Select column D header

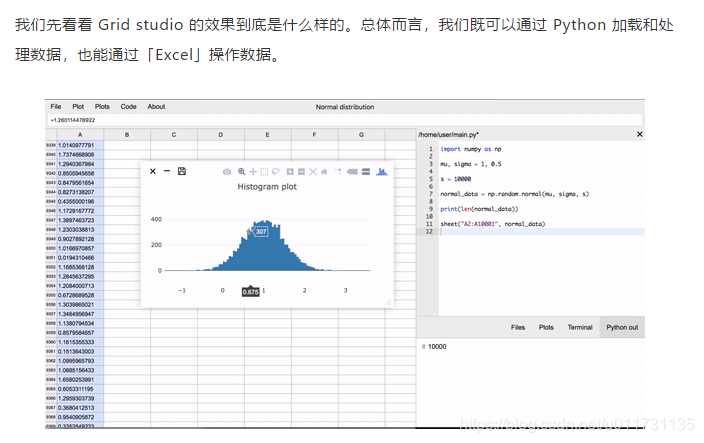pyautogui.click(x=220, y=135)
